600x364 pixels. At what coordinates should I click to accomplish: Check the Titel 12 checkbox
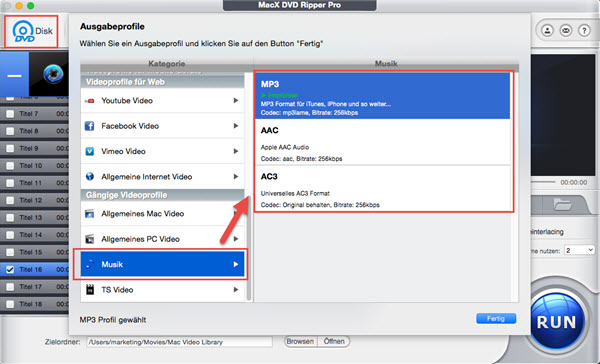(x=10, y=200)
